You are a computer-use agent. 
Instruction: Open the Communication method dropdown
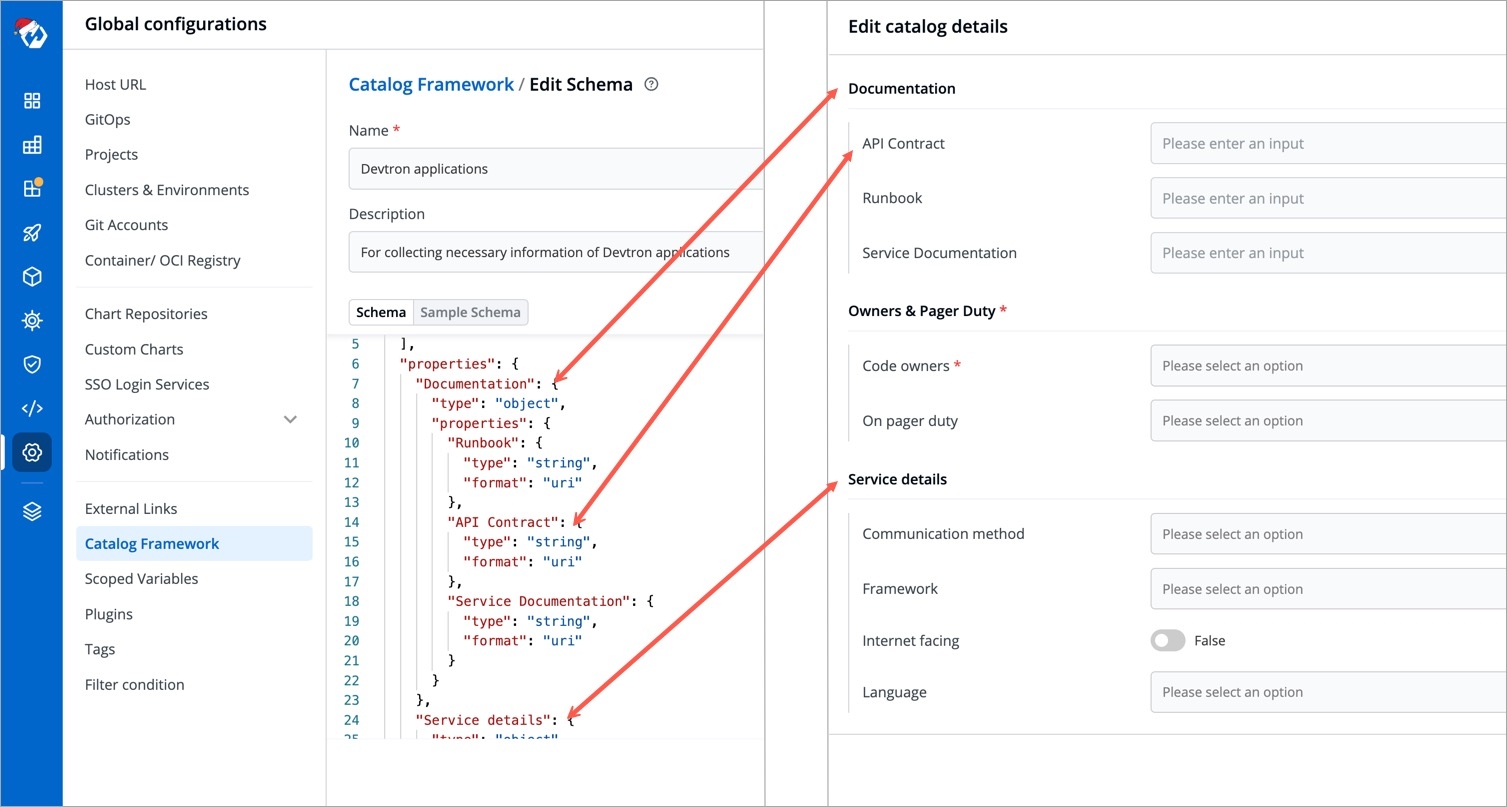(1328, 534)
